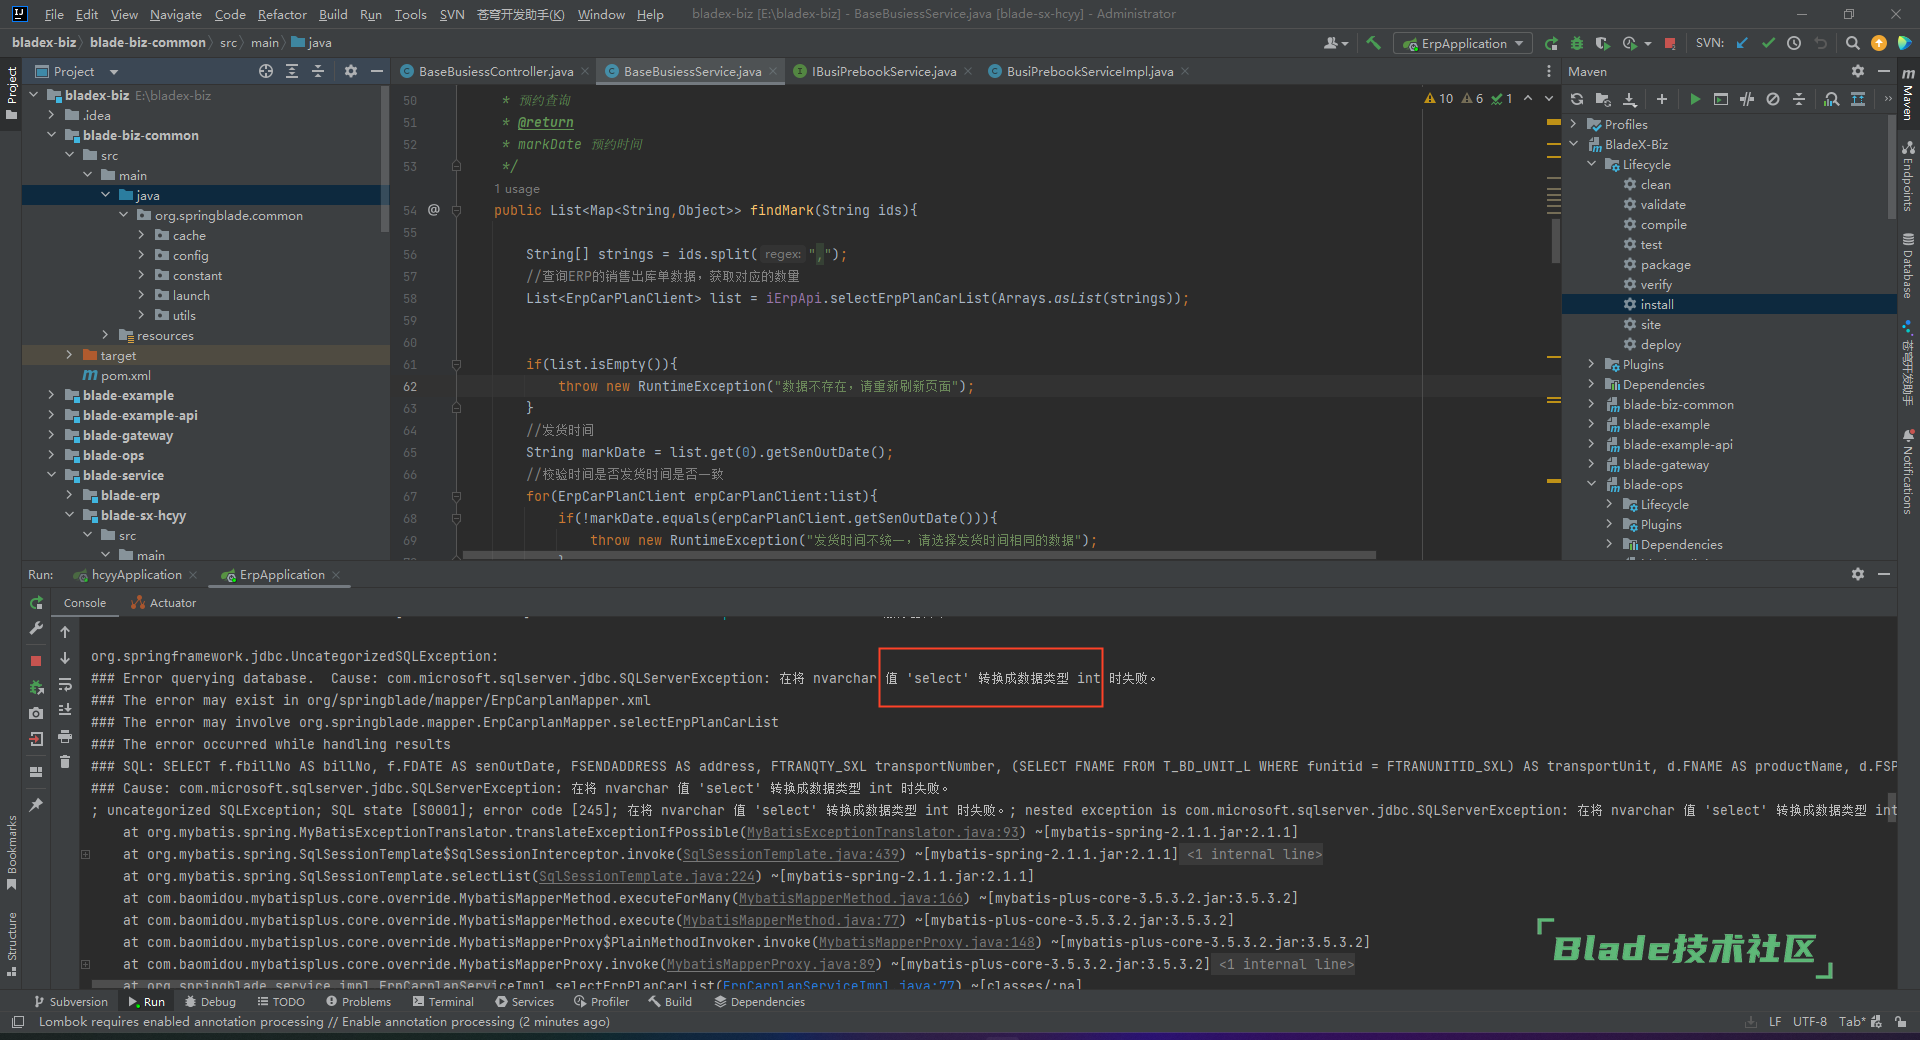1920x1040 pixels.
Task: Expand blade-example module in Project tree
Action: point(51,395)
